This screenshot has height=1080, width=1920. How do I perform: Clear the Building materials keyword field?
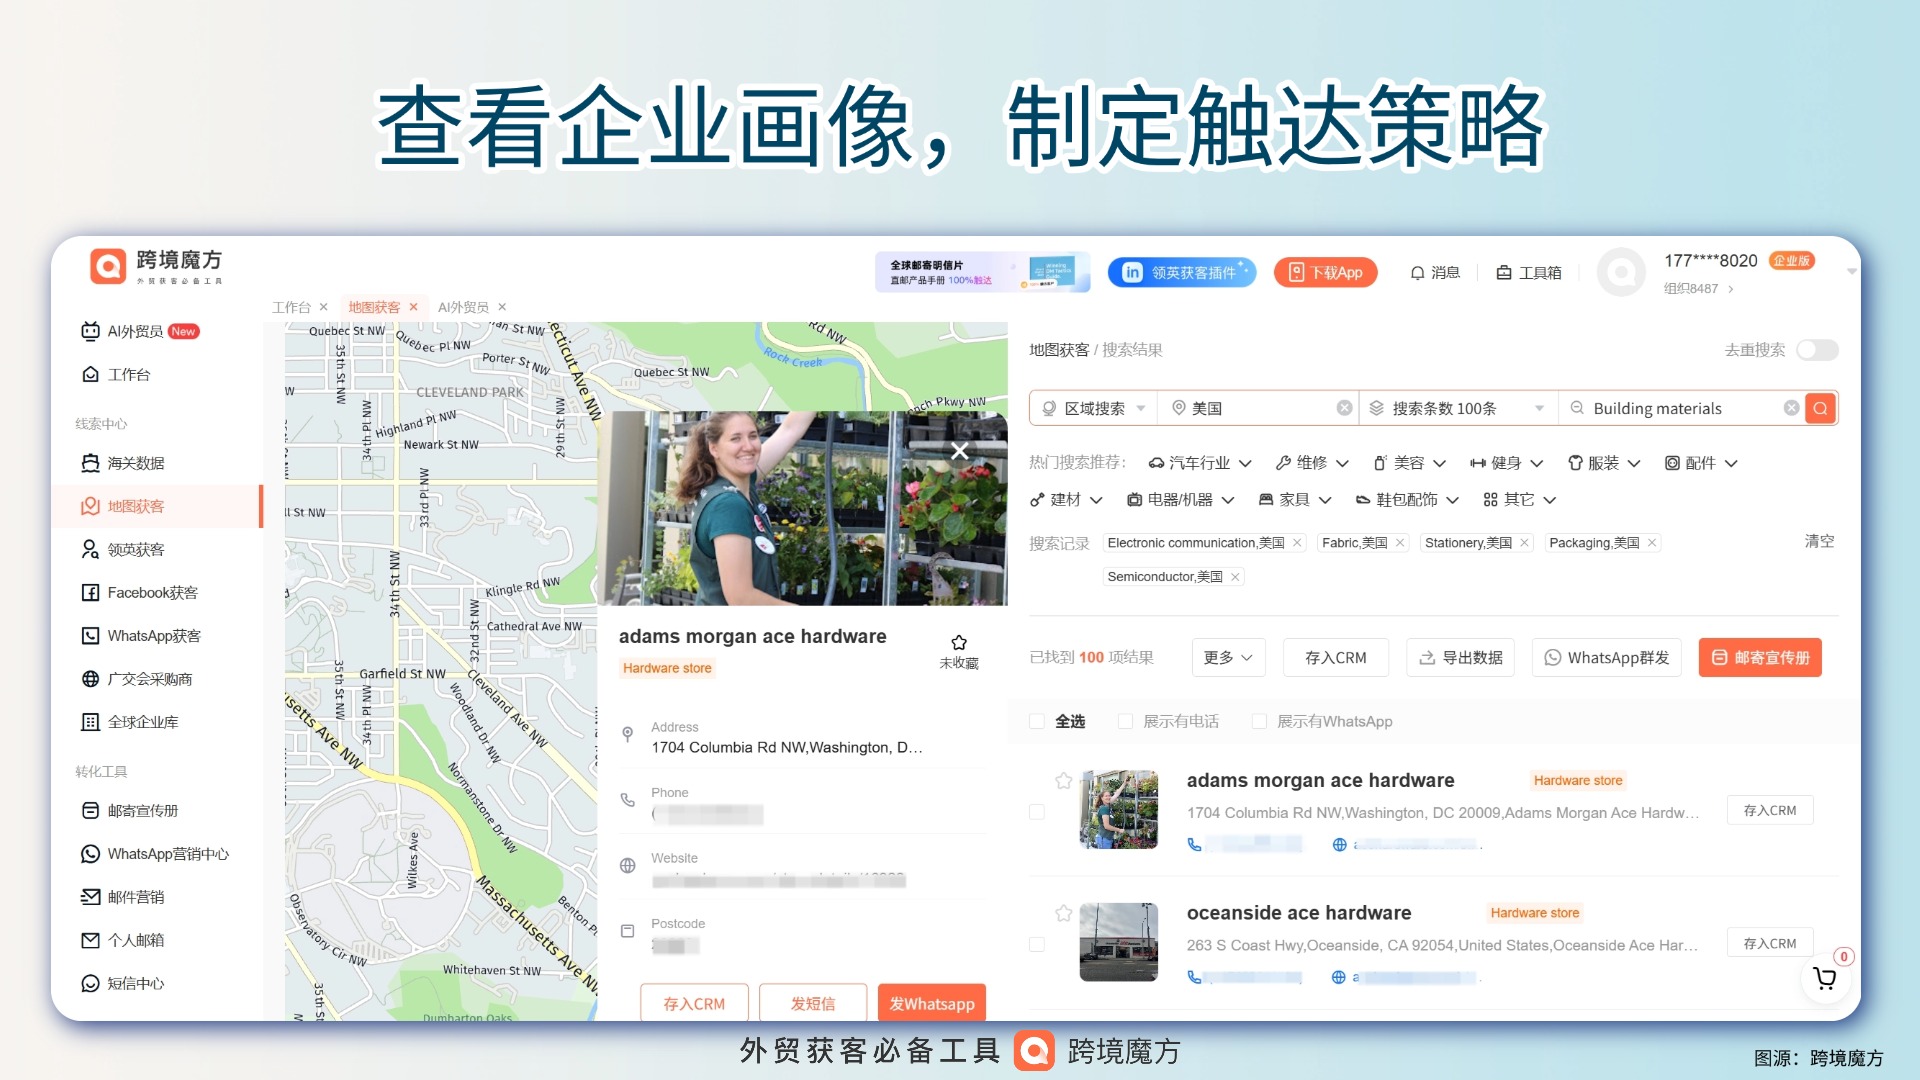coord(1791,408)
